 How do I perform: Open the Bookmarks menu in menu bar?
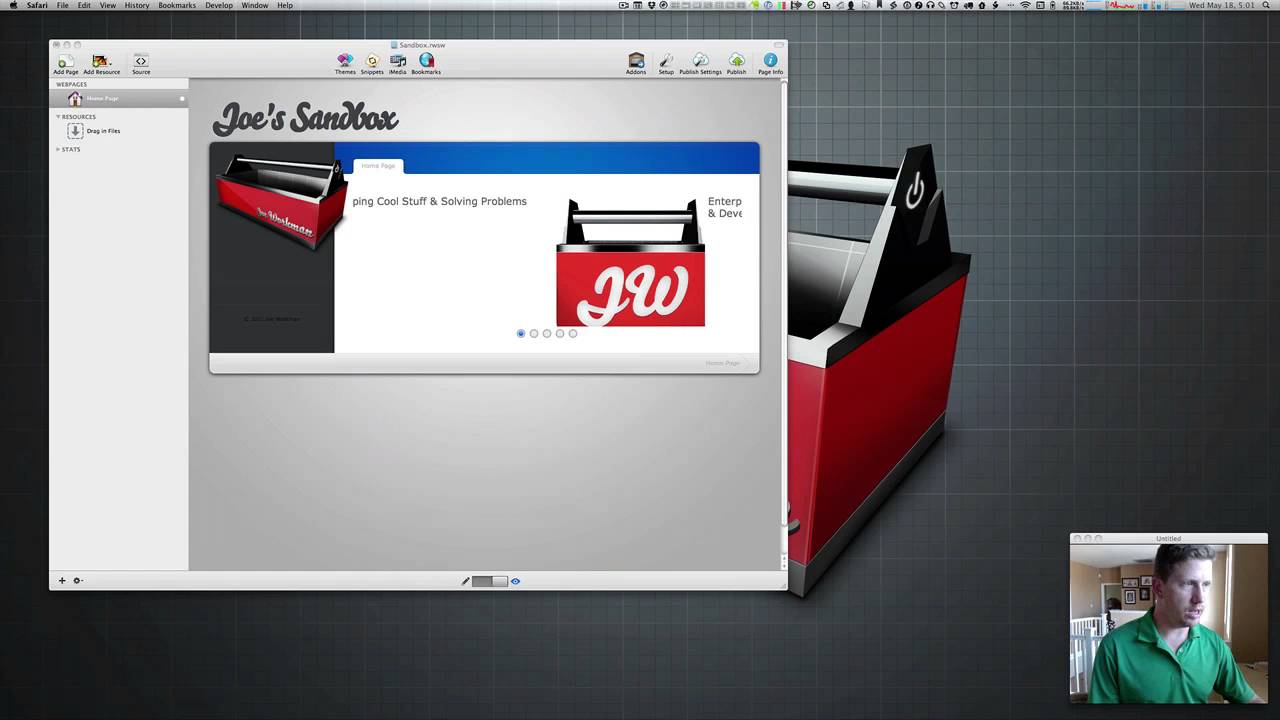click(177, 5)
